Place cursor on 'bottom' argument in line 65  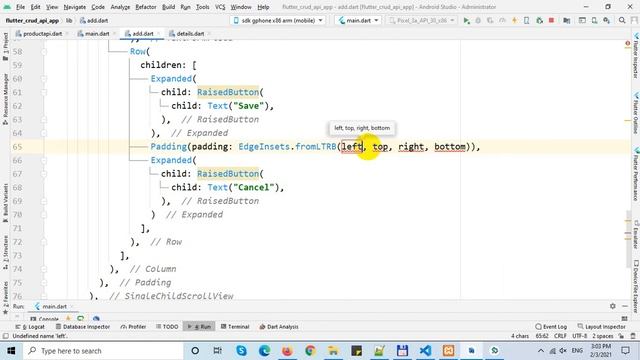(449, 147)
